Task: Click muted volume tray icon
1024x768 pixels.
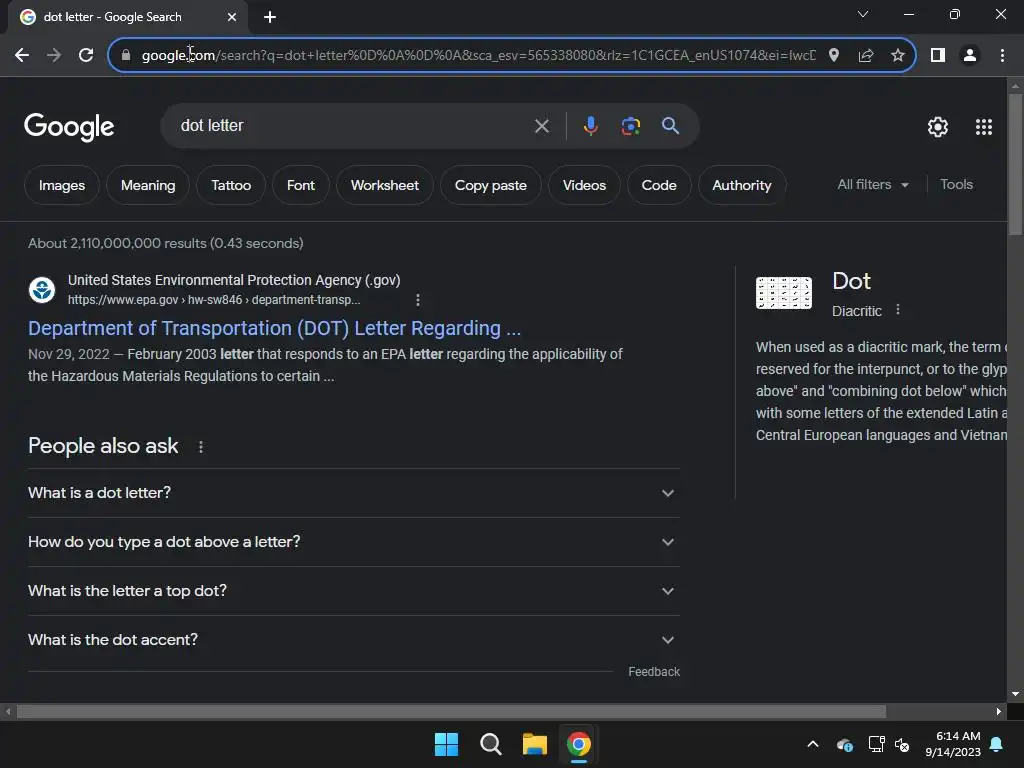Action: pyautogui.click(x=902, y=744)
